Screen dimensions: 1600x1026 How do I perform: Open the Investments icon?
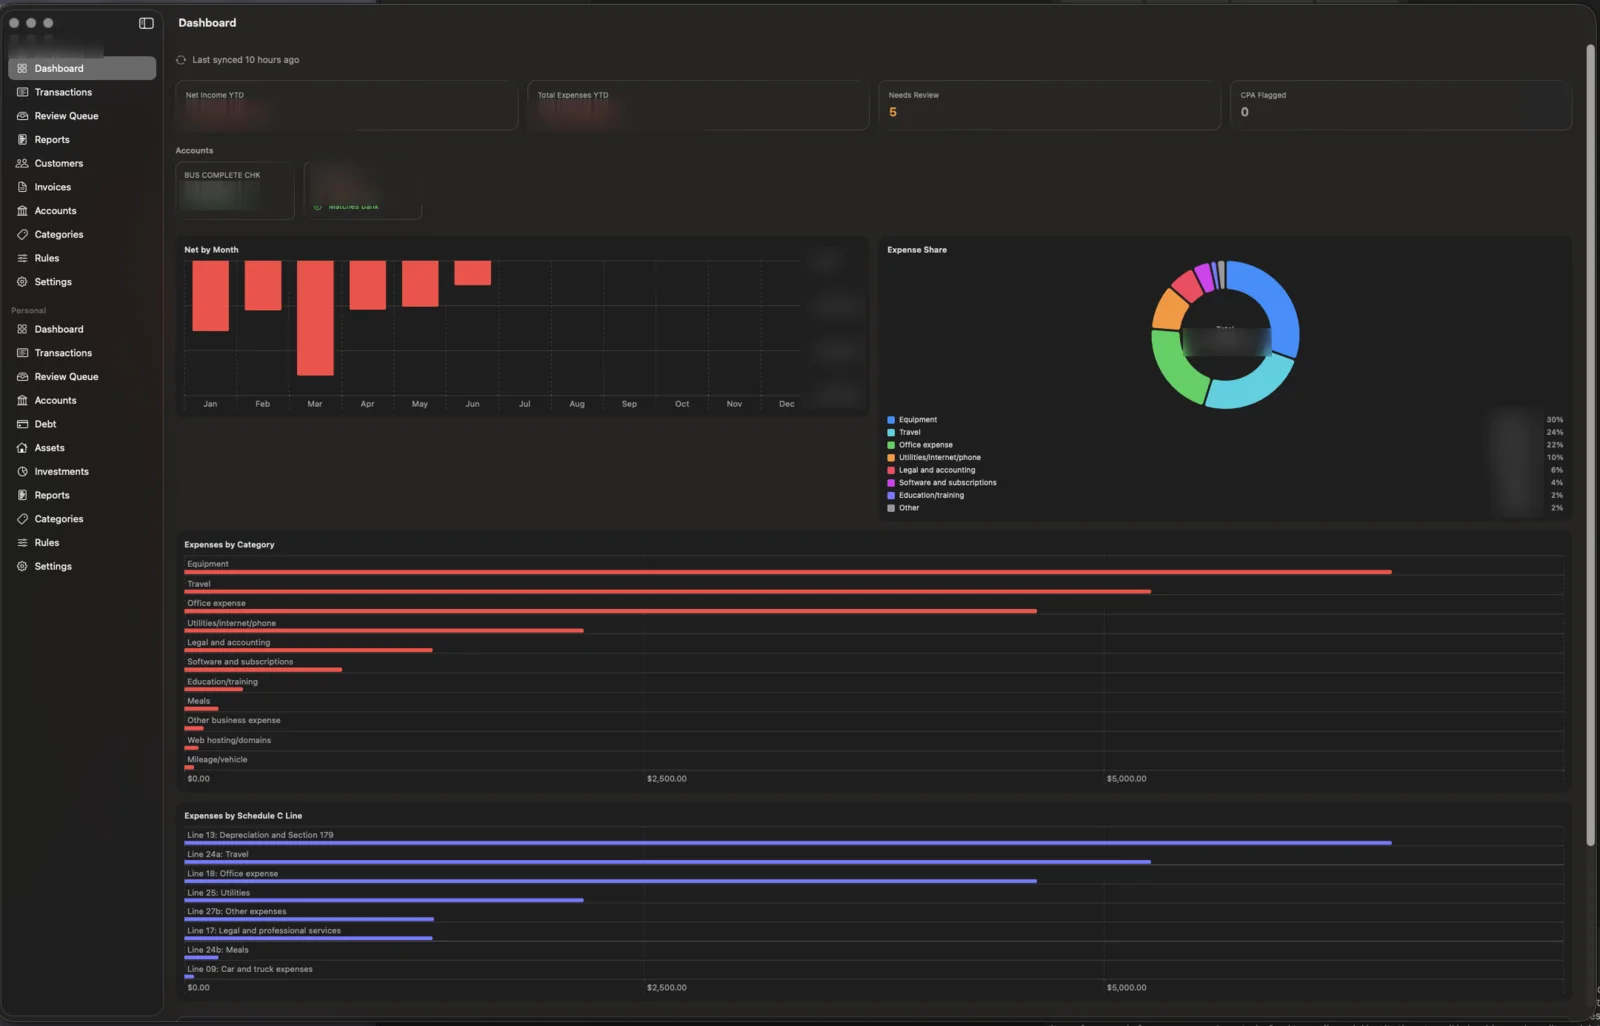coord(22,471)
